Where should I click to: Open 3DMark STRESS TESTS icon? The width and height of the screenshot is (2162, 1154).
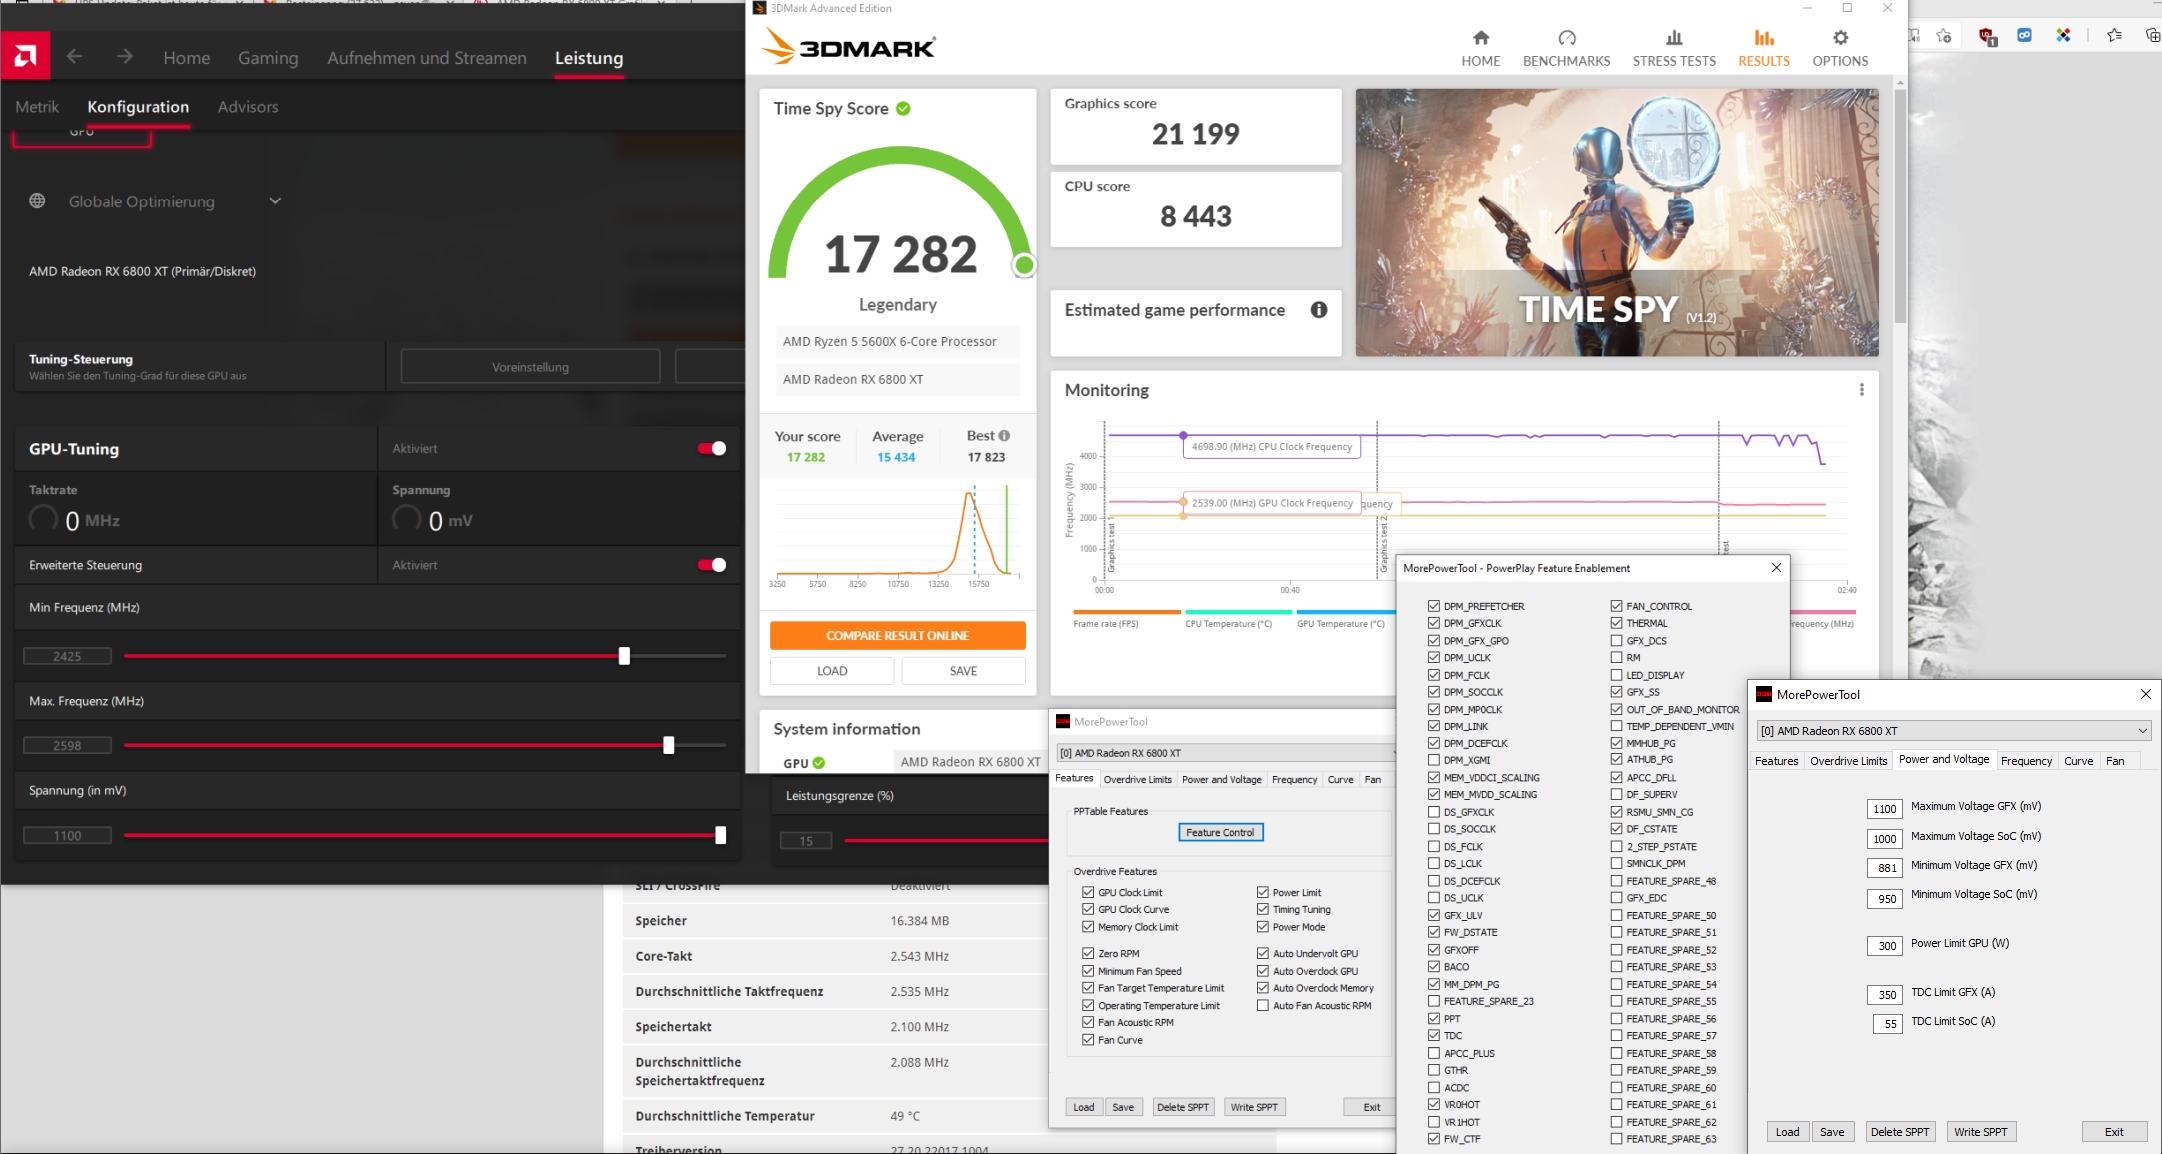click(1674, 38)
